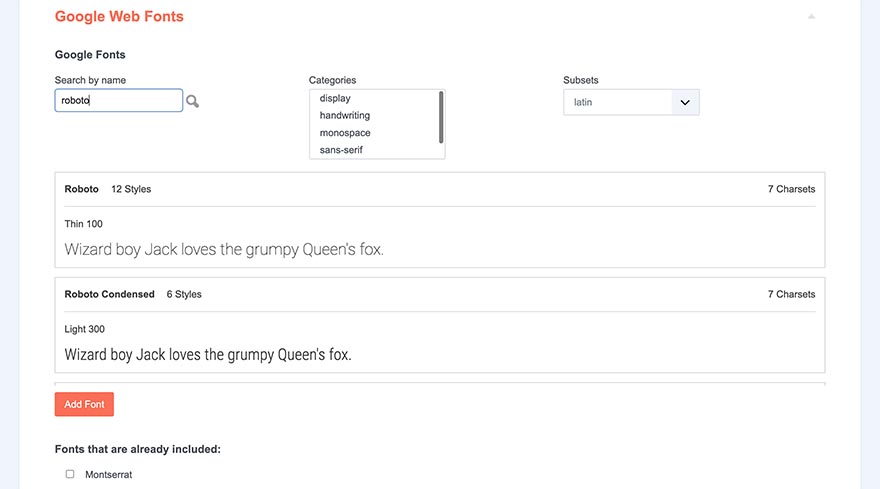Click the Montserrat font label
Viewport: 880px width, 489px height.
[108, 474]
